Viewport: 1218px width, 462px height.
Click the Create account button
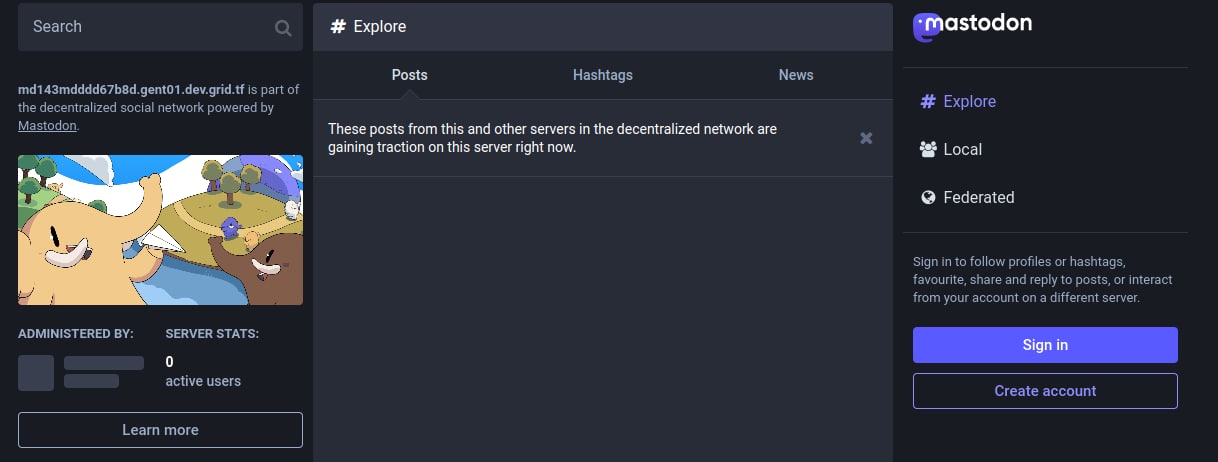[1045, 391]
